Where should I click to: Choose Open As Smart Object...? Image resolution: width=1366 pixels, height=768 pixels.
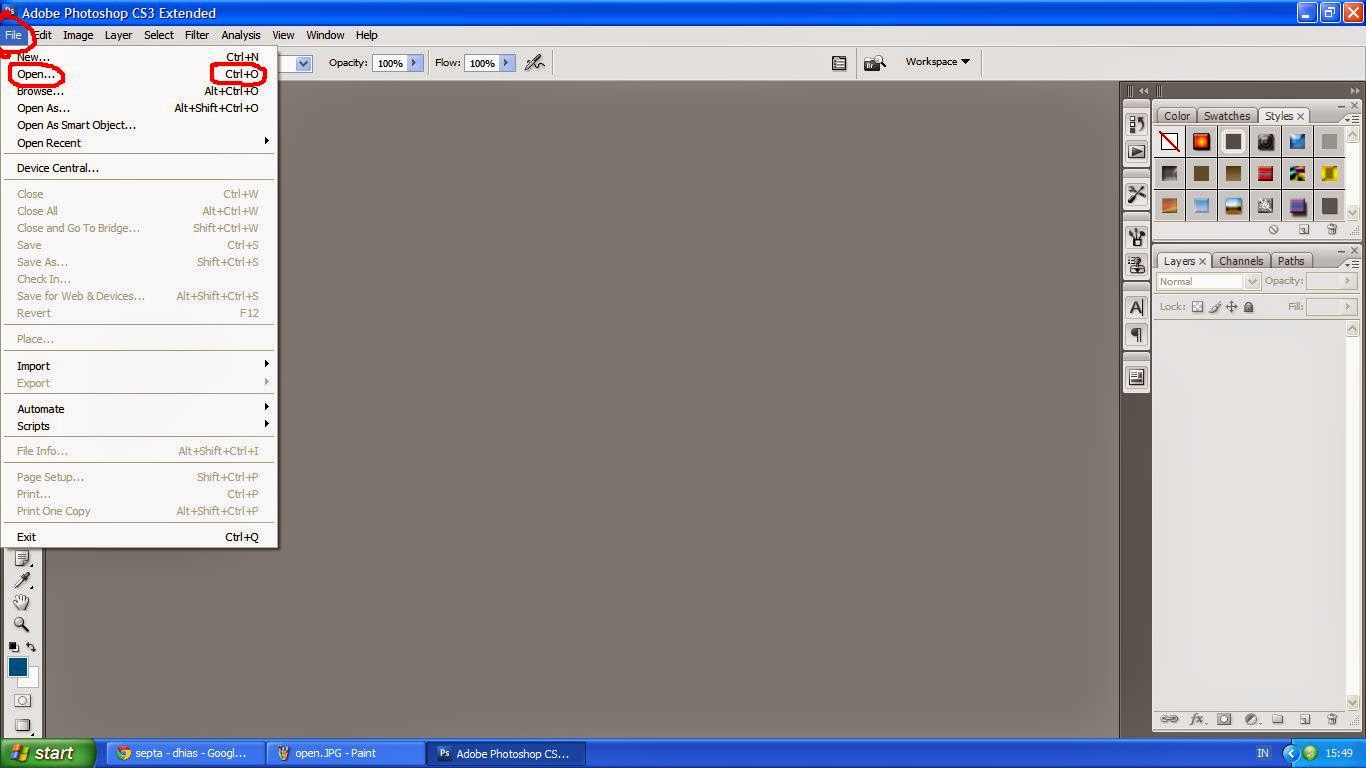click(x=139, y=125)
